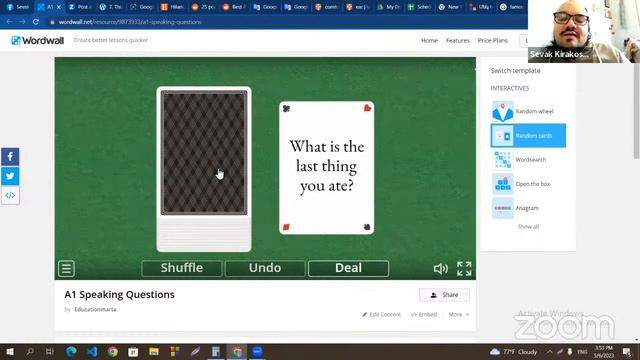The height and width of the screenshot is (360, 640).
Task: Go back in browser
Action: (9, 22)
